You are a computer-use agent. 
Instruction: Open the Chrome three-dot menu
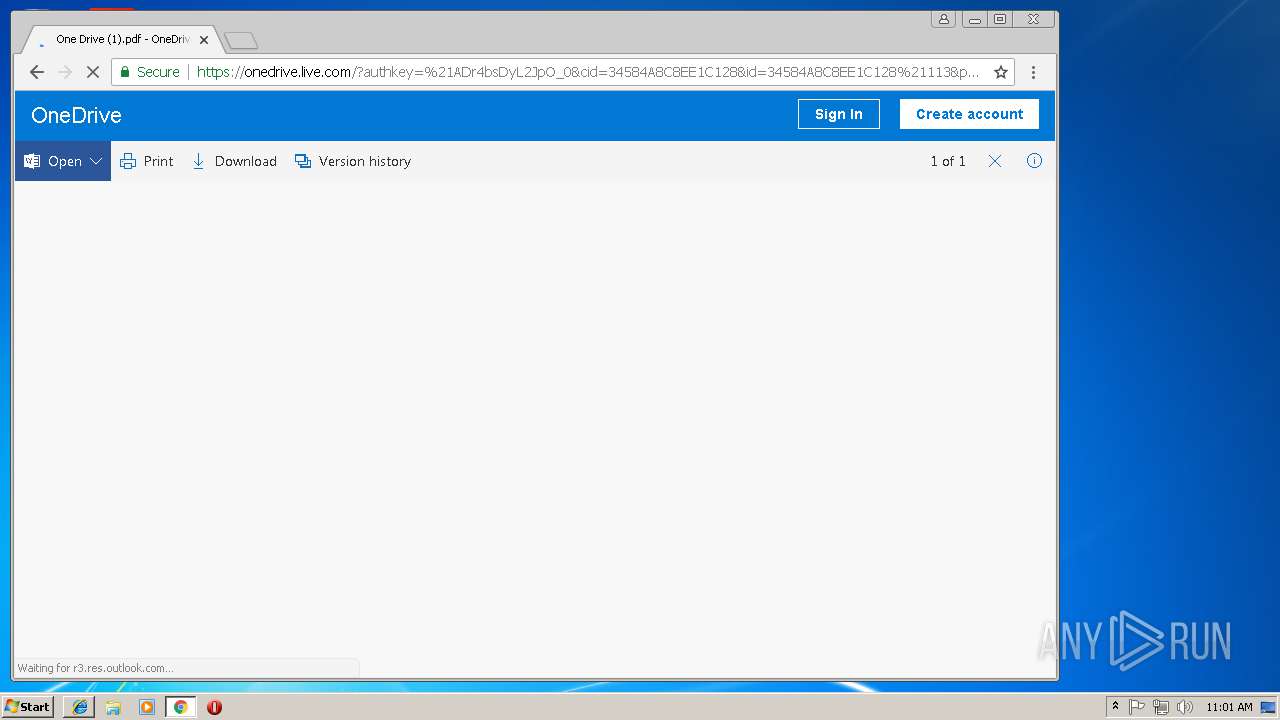(1033, 72)
